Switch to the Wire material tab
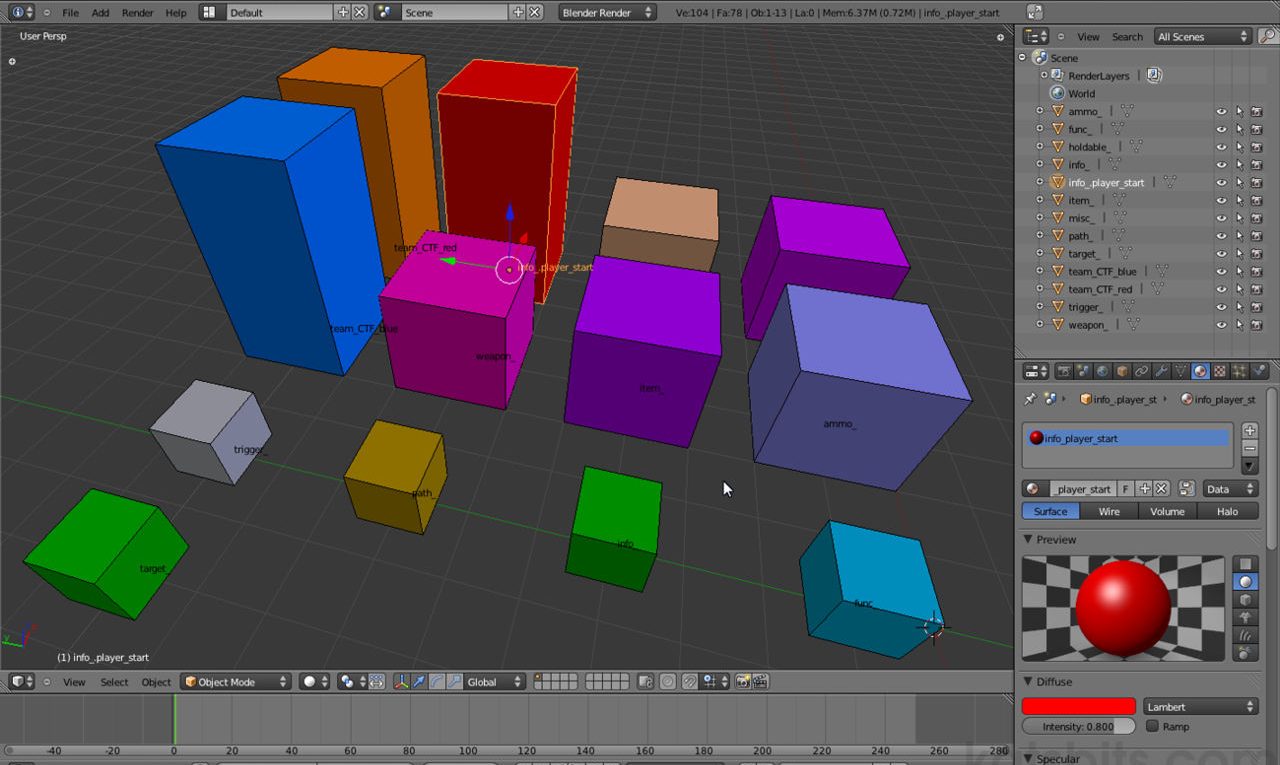1280x765 pixels. pos(1108,511)
